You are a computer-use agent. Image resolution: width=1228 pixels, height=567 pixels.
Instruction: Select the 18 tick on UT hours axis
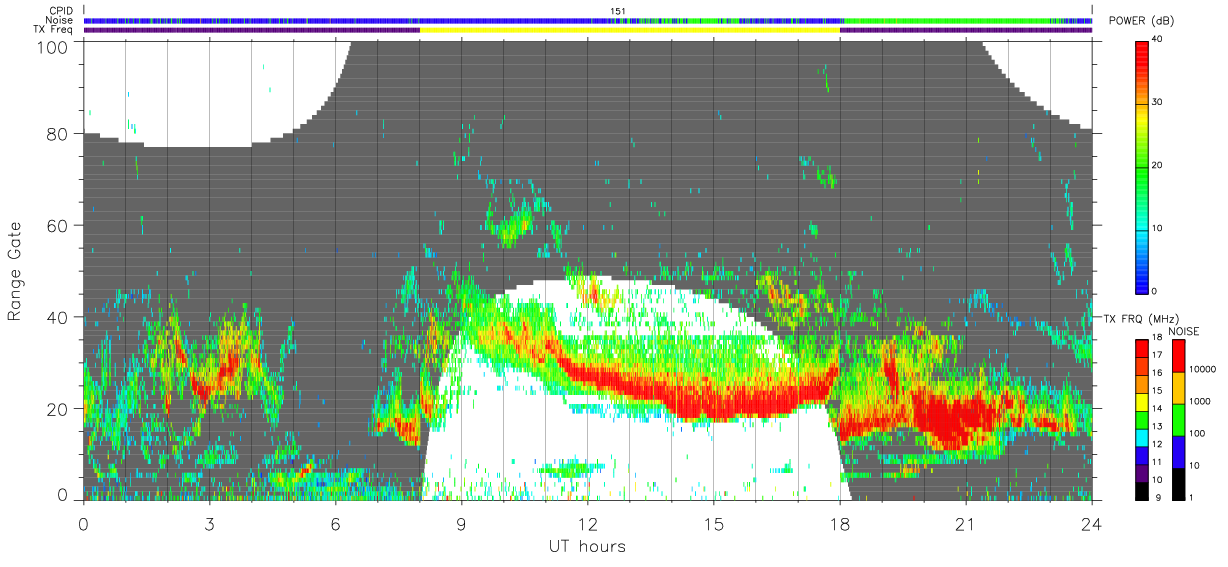point(839,523)
